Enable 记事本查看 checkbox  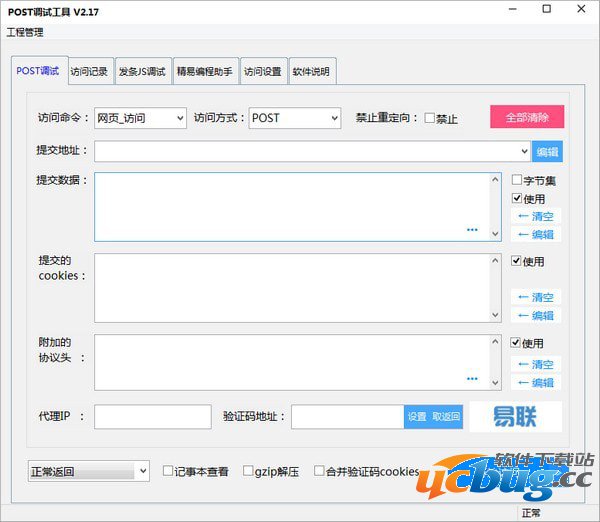[x=168, y=471]
